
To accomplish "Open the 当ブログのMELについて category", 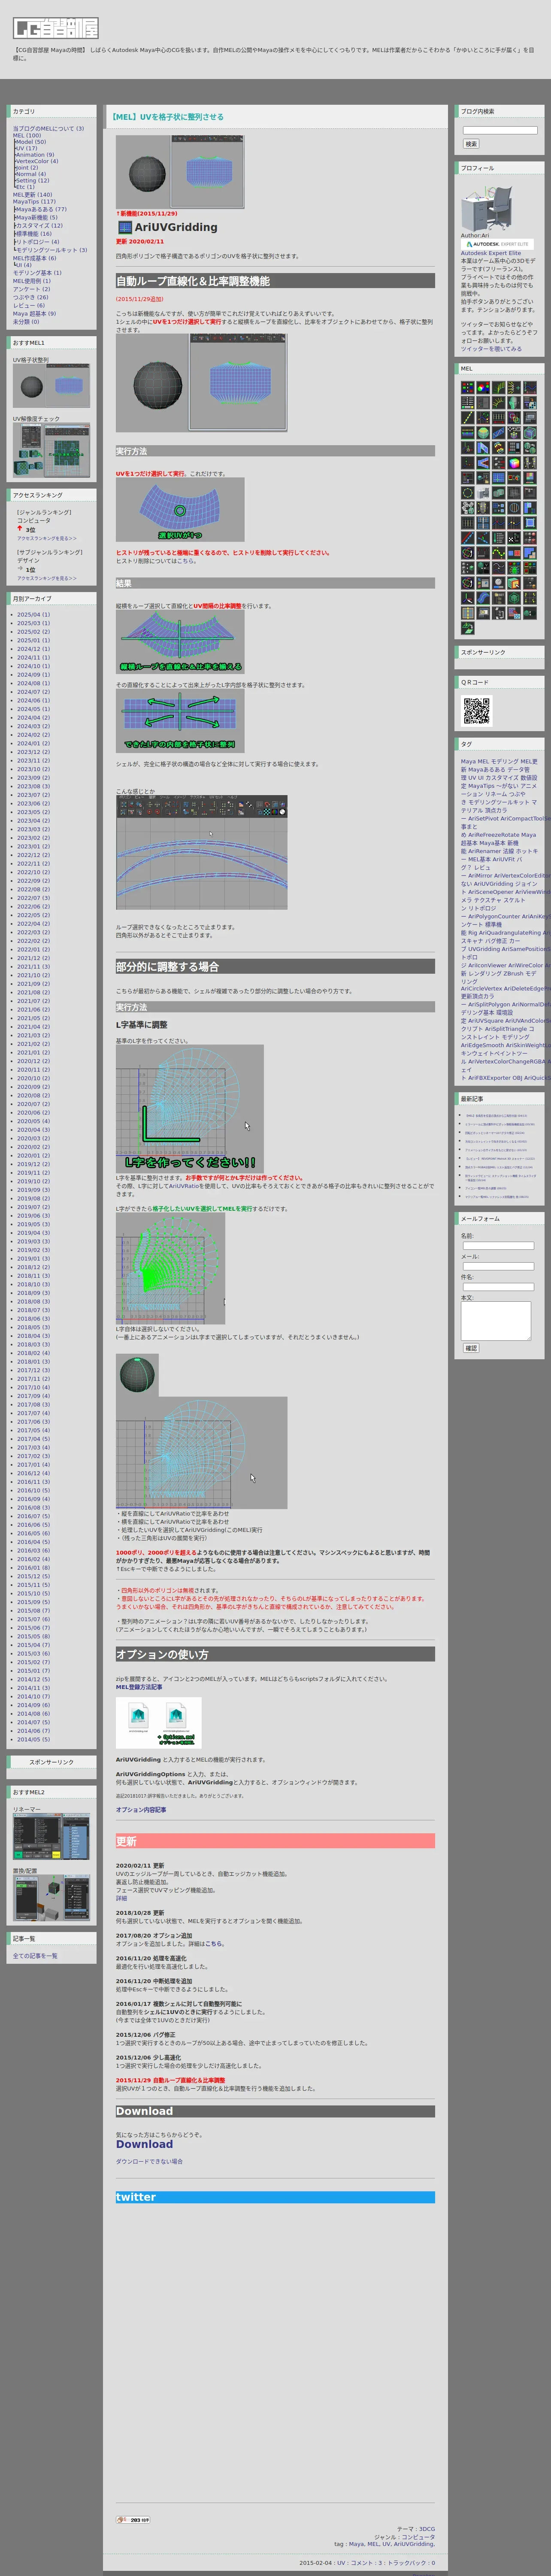I will pos(48,128).
